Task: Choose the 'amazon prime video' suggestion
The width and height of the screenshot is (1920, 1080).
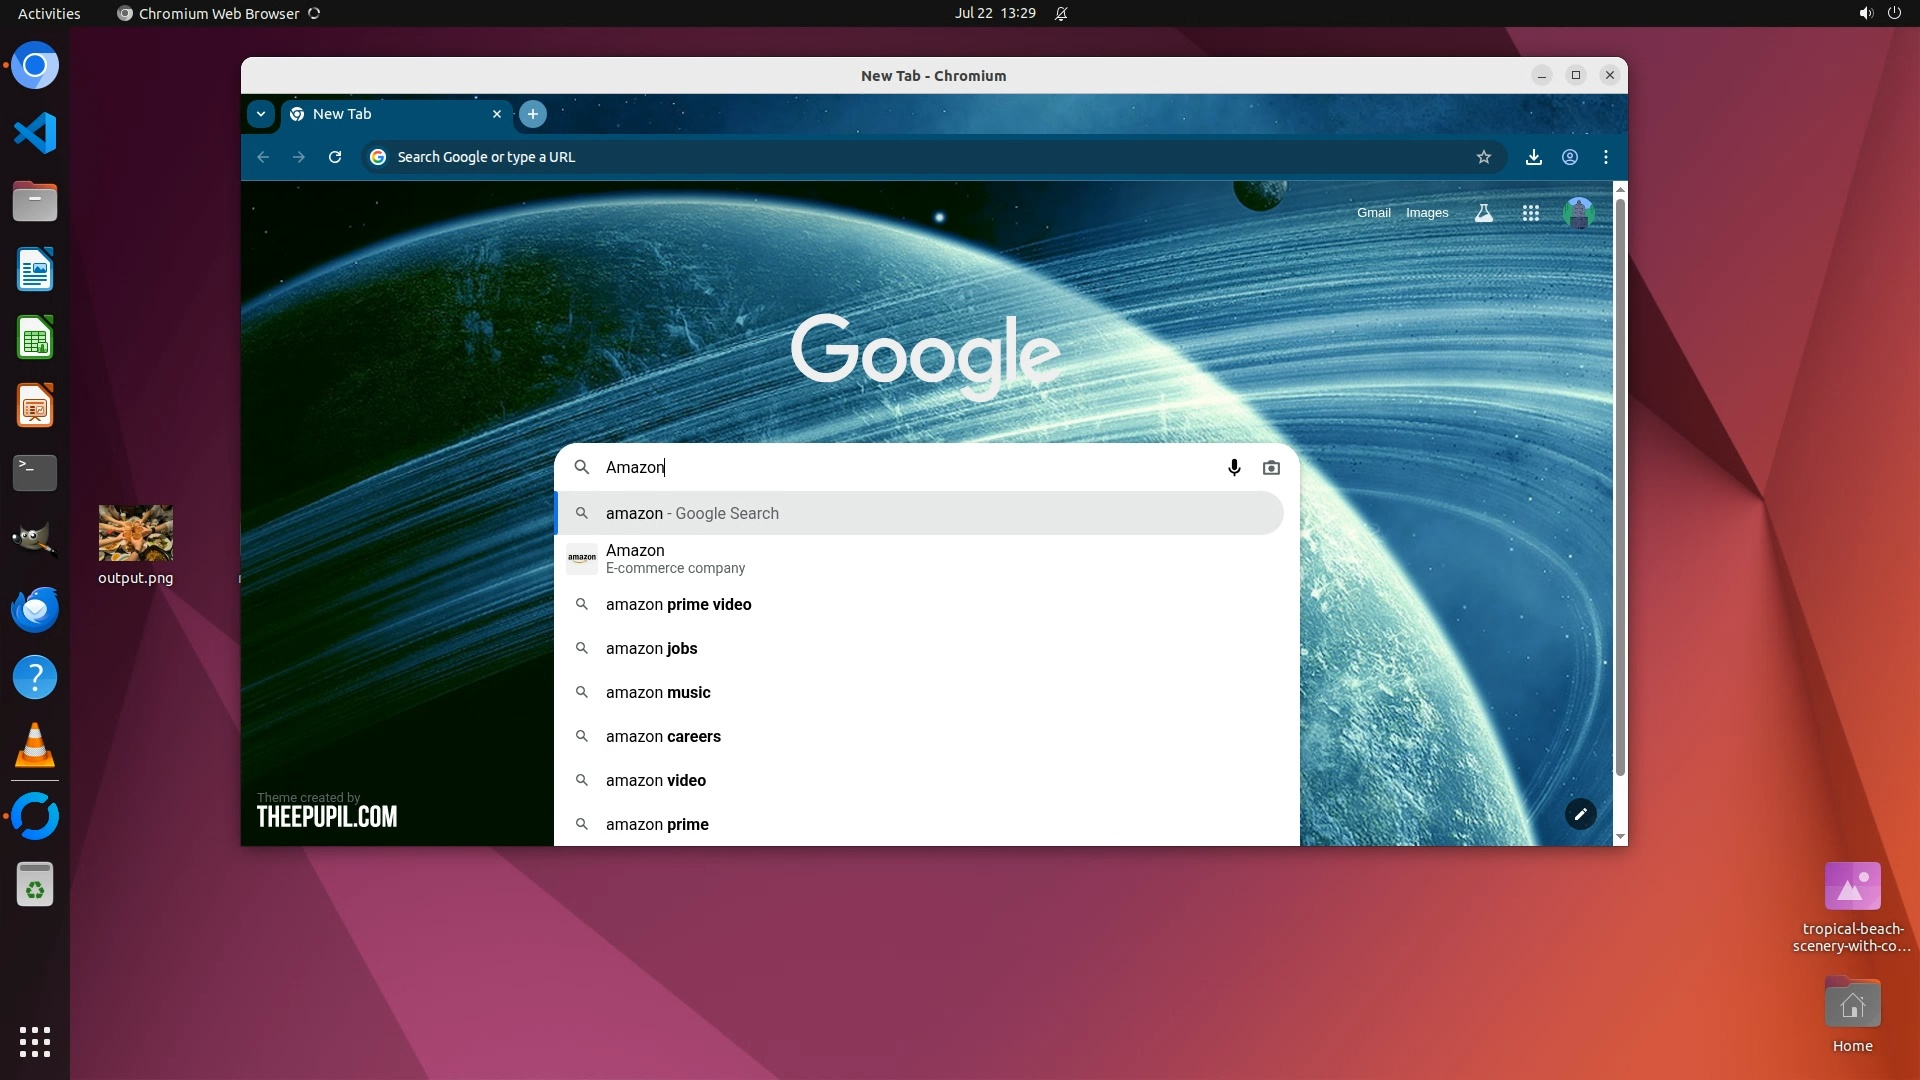Action: tap(678, 604)
